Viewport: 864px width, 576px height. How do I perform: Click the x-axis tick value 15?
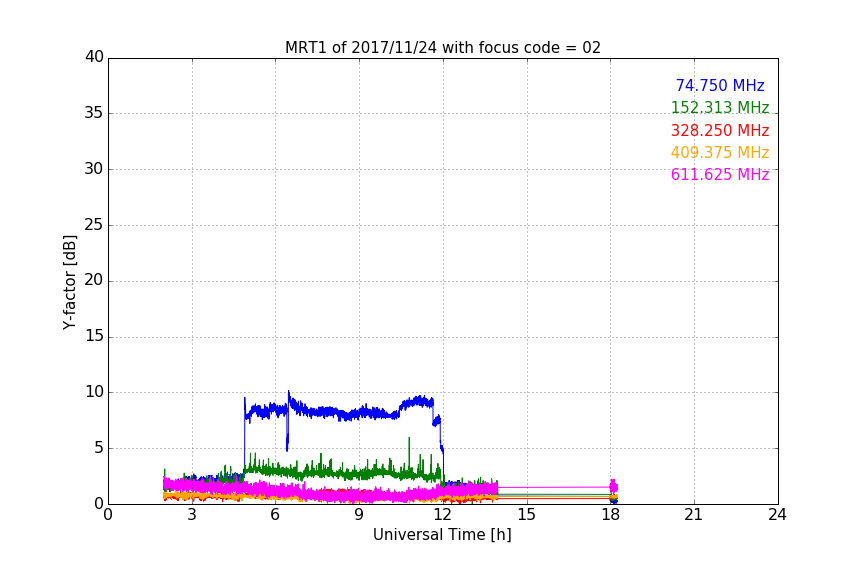pos(526,515)
